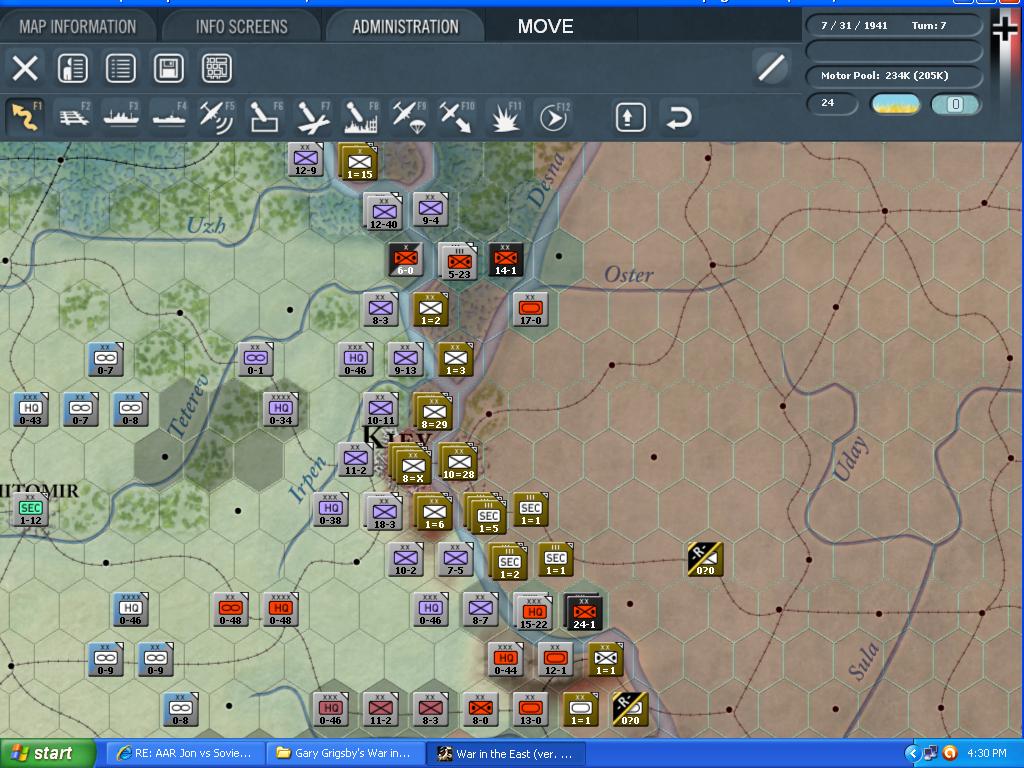Click the grid pattern icon in Administration row
This screenshot has height=768, width=1024.
217,68
